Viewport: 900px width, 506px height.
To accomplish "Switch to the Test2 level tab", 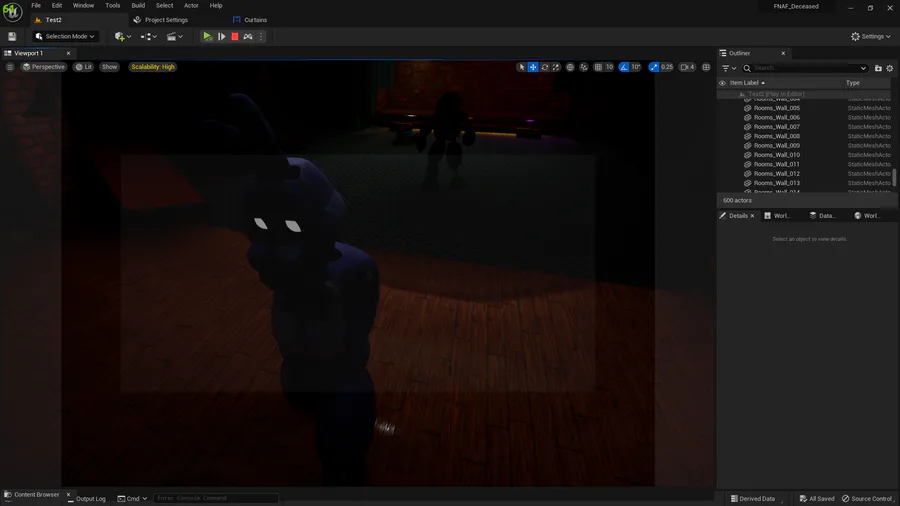I will tap(53, 20).
